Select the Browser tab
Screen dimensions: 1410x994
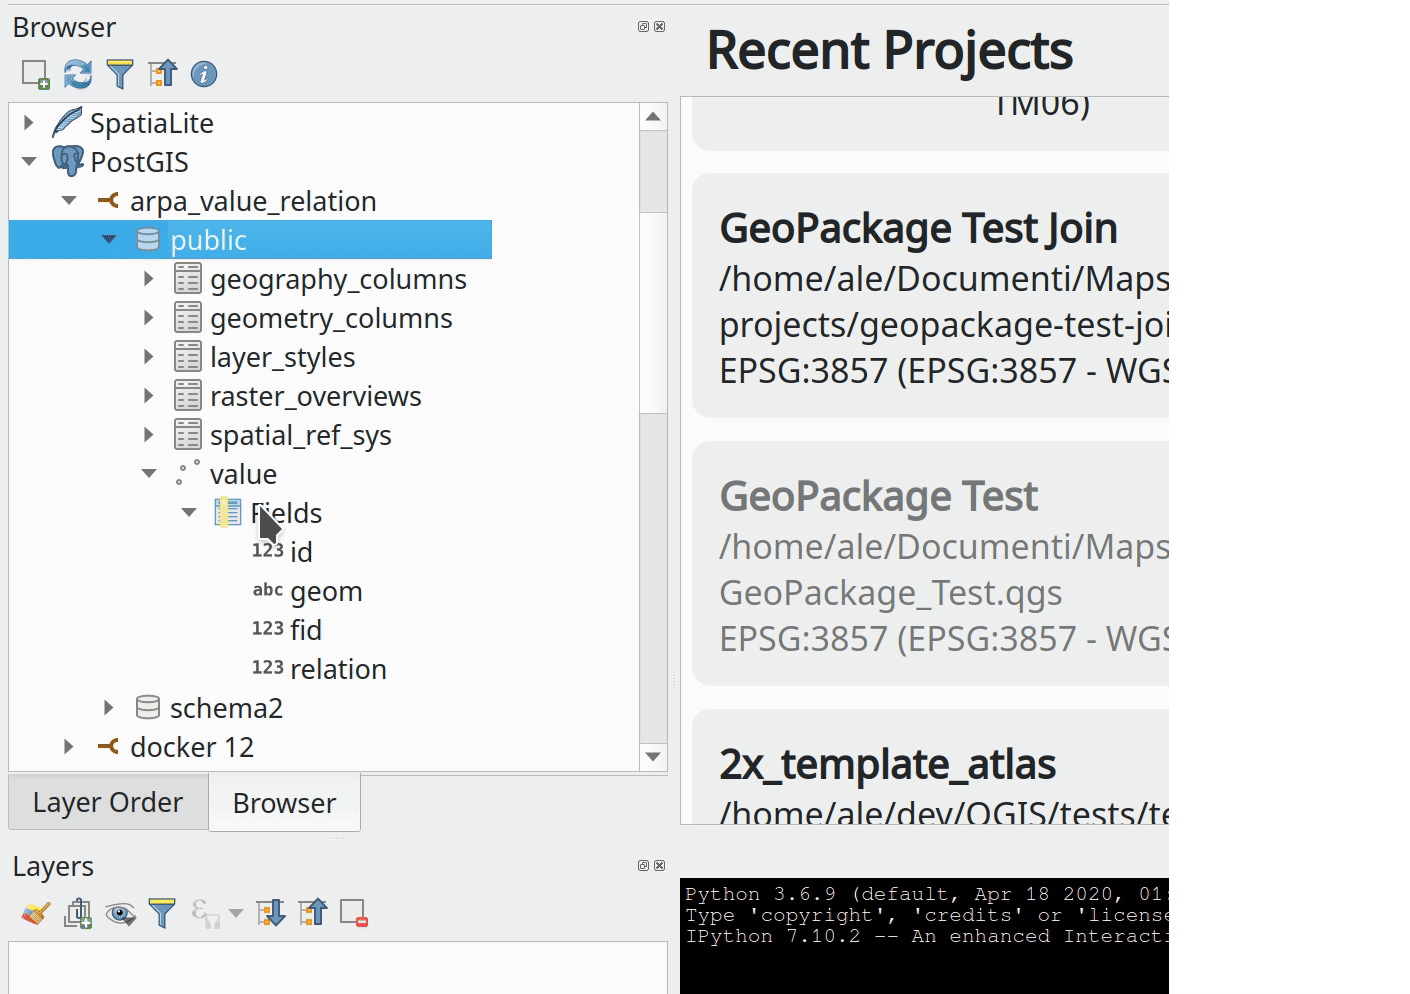284,803
